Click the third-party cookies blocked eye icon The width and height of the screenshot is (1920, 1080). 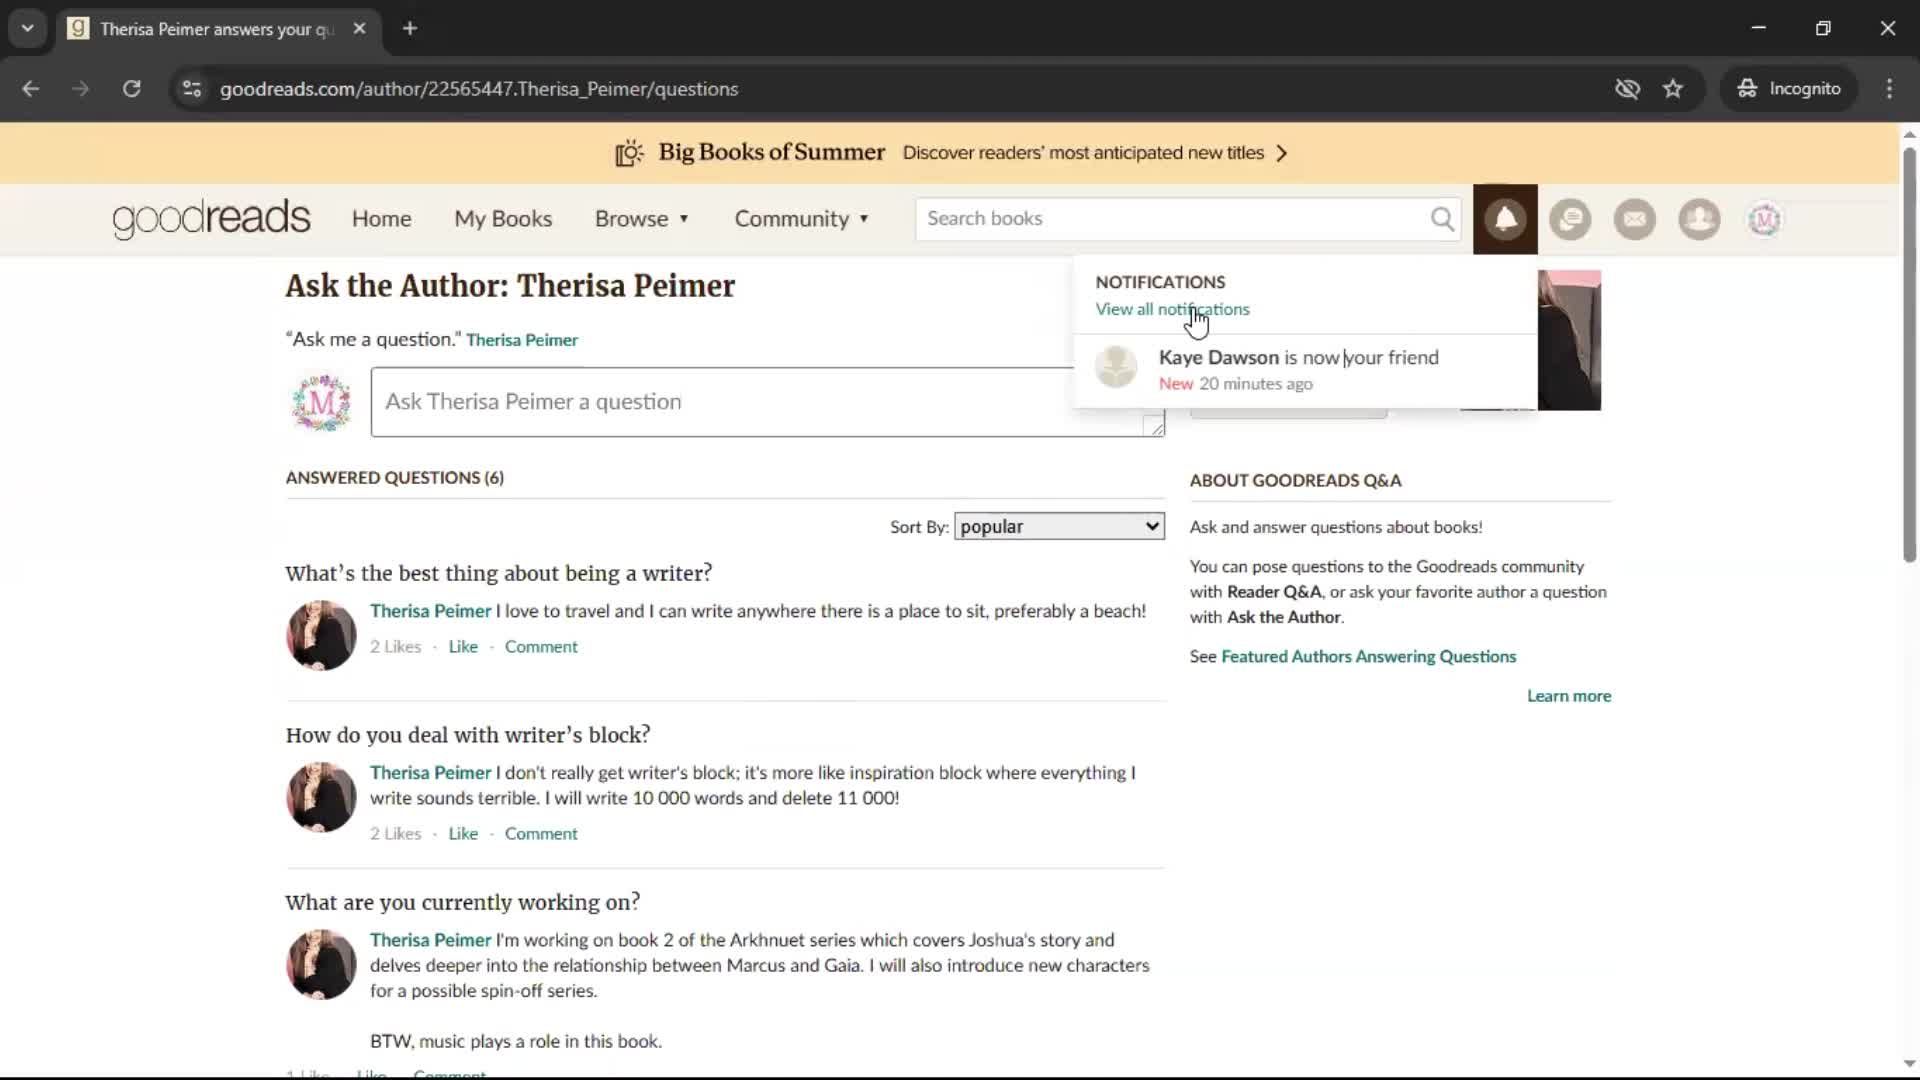tap(1627, 89)
